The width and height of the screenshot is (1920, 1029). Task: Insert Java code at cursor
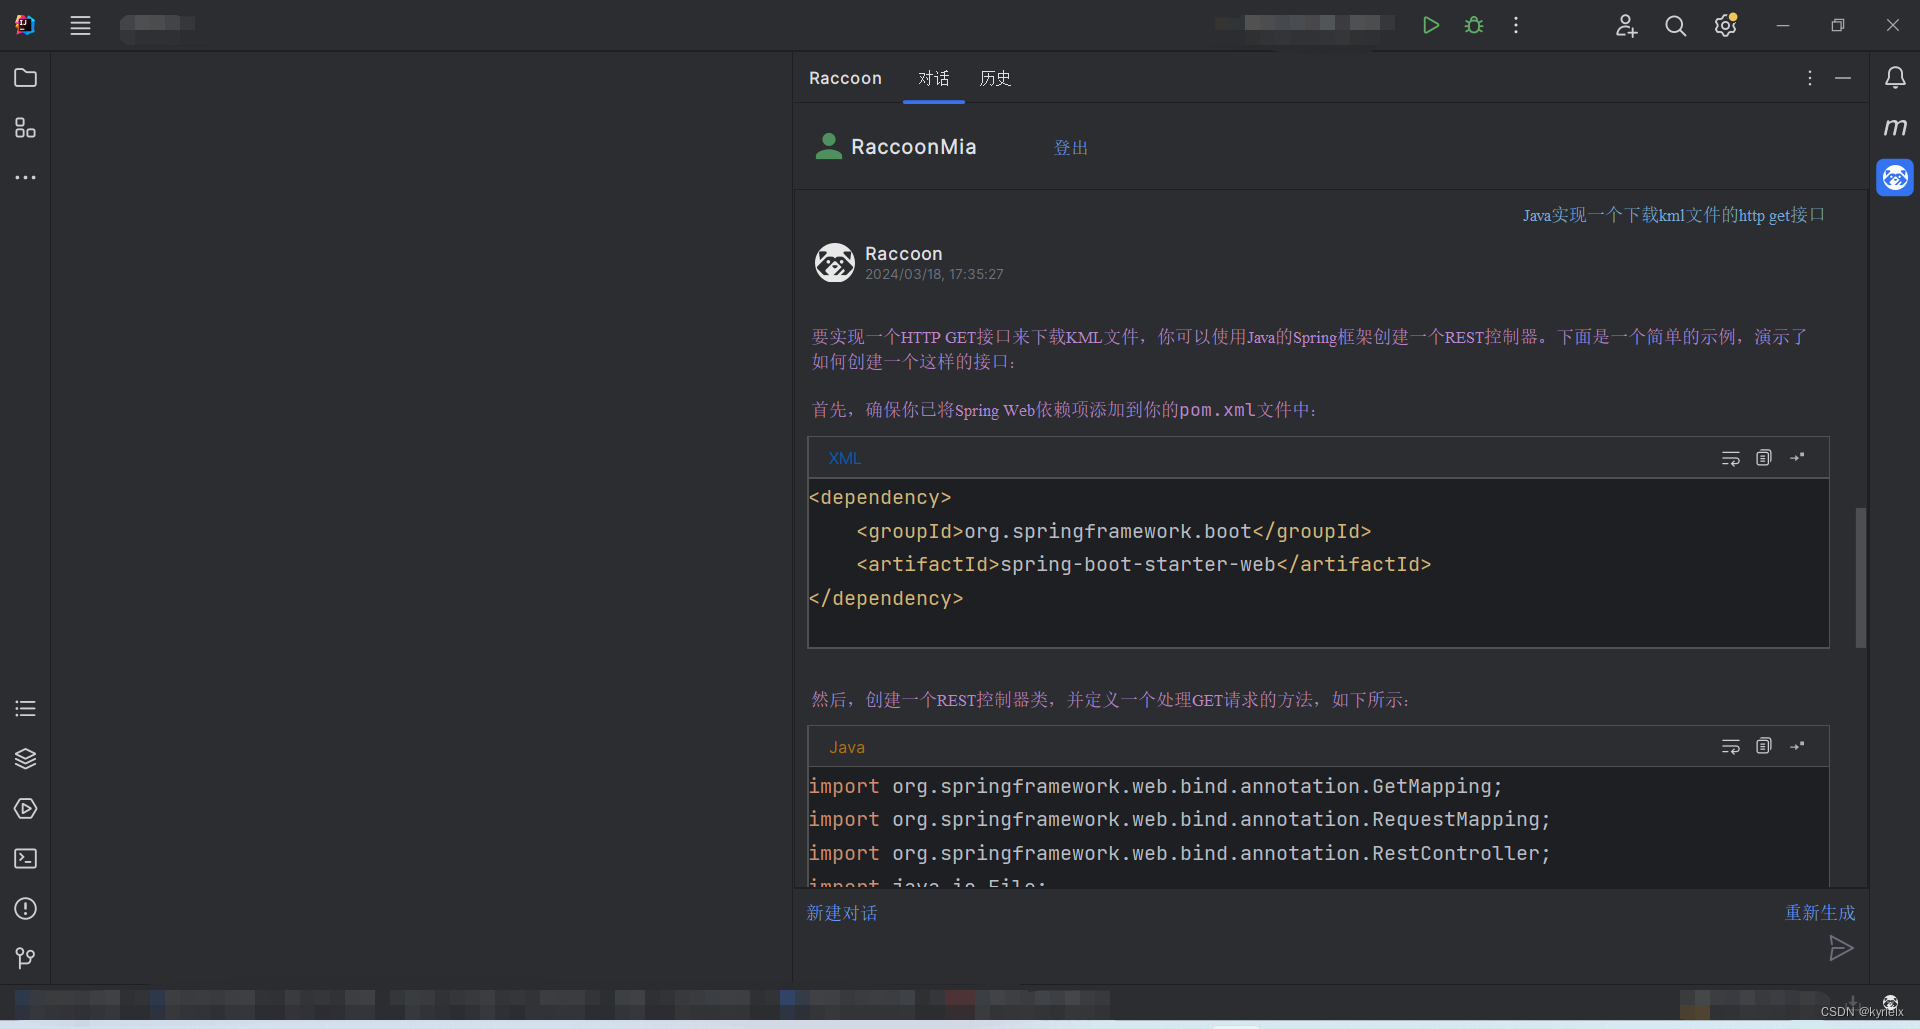[x=1797, y=747]
